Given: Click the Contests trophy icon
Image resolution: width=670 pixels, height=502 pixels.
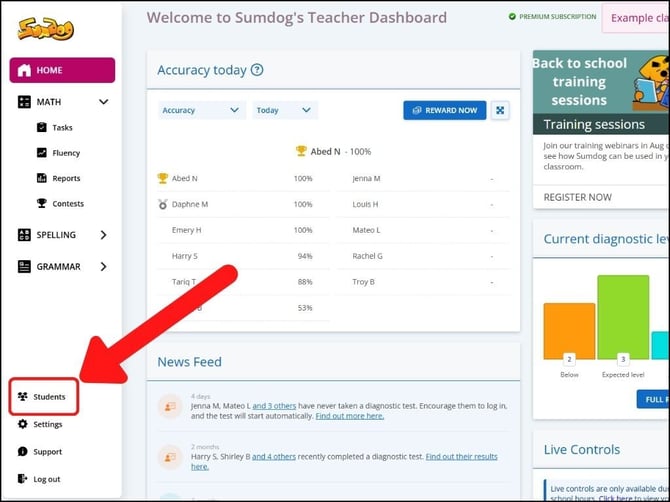Looking at the screenshot, I should [x=41, y=203].
